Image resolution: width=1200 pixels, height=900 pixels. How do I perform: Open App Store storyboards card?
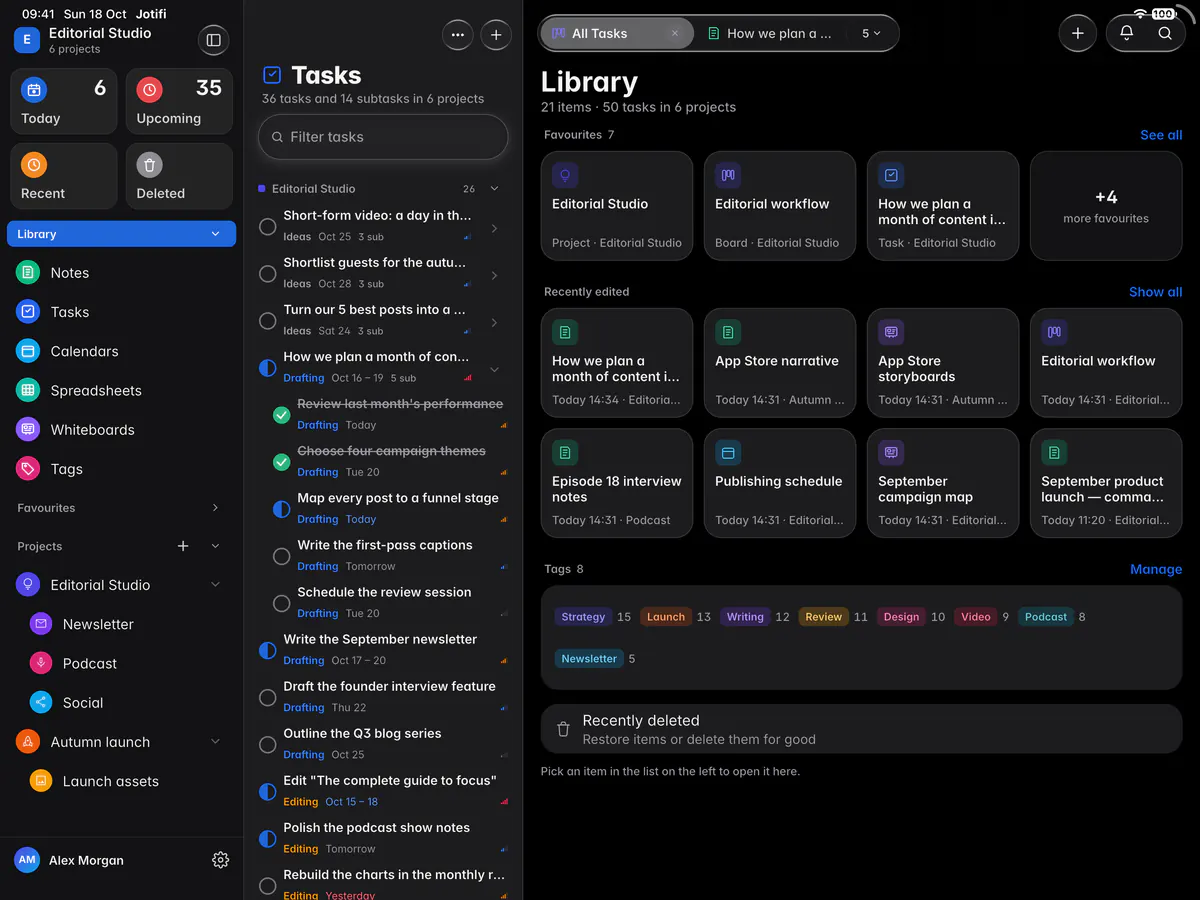click(x=943, y=362)
